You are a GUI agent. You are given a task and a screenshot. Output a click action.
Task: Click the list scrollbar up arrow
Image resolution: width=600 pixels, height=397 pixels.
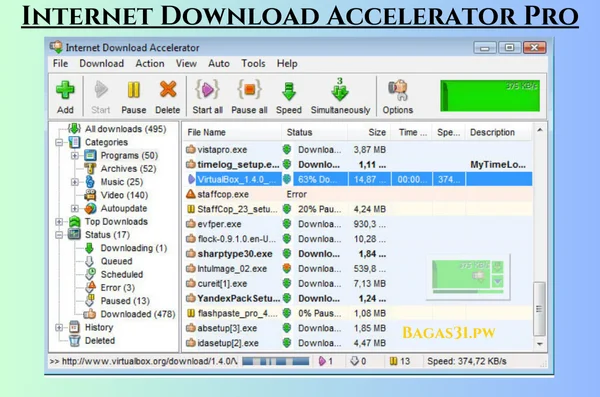540,130
